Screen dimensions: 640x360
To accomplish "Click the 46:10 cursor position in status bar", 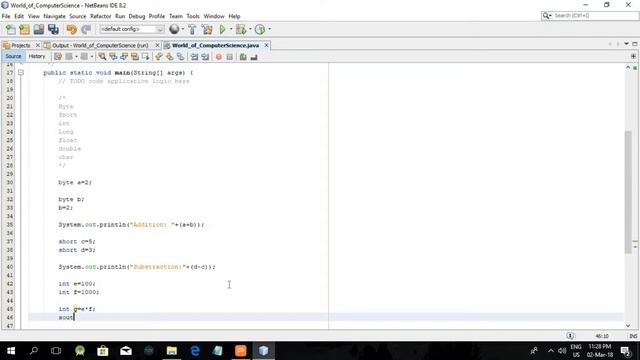I will point(602,336).
